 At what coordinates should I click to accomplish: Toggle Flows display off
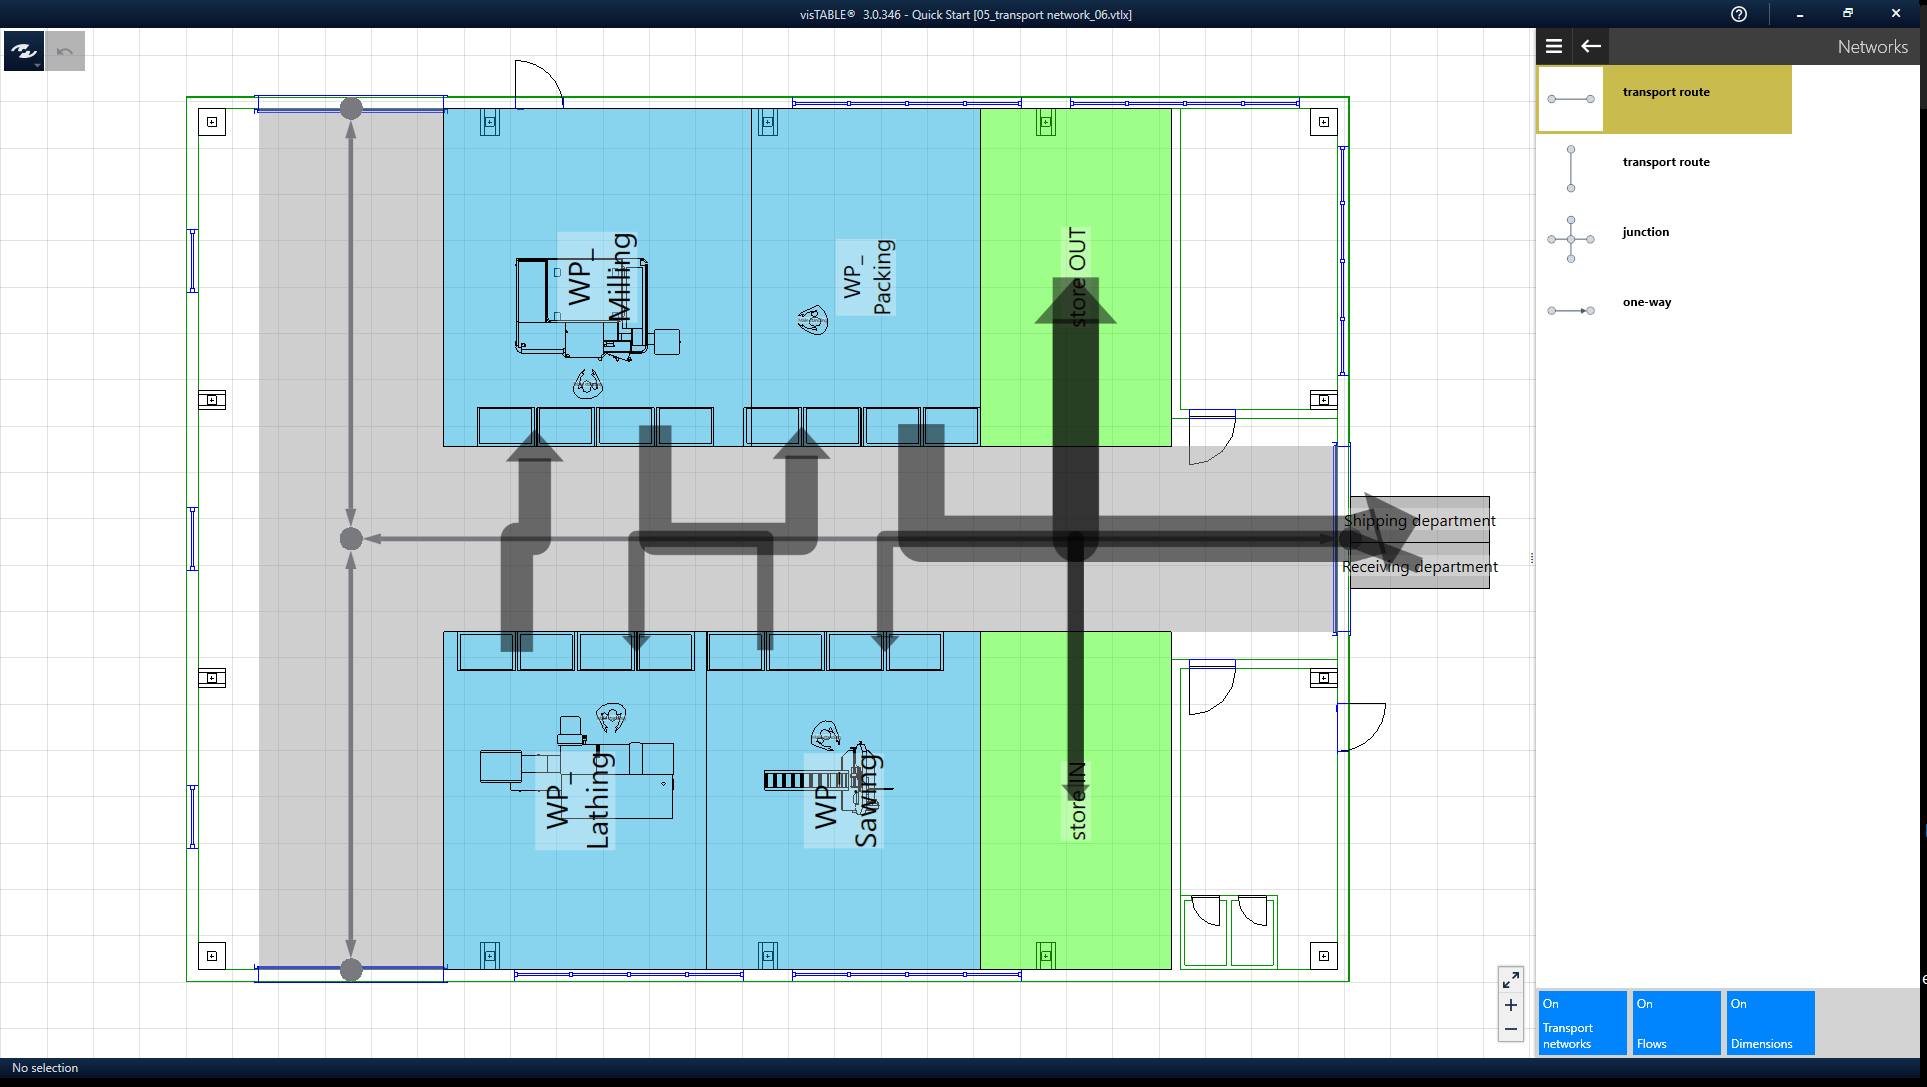(x=1677, y=1022)
